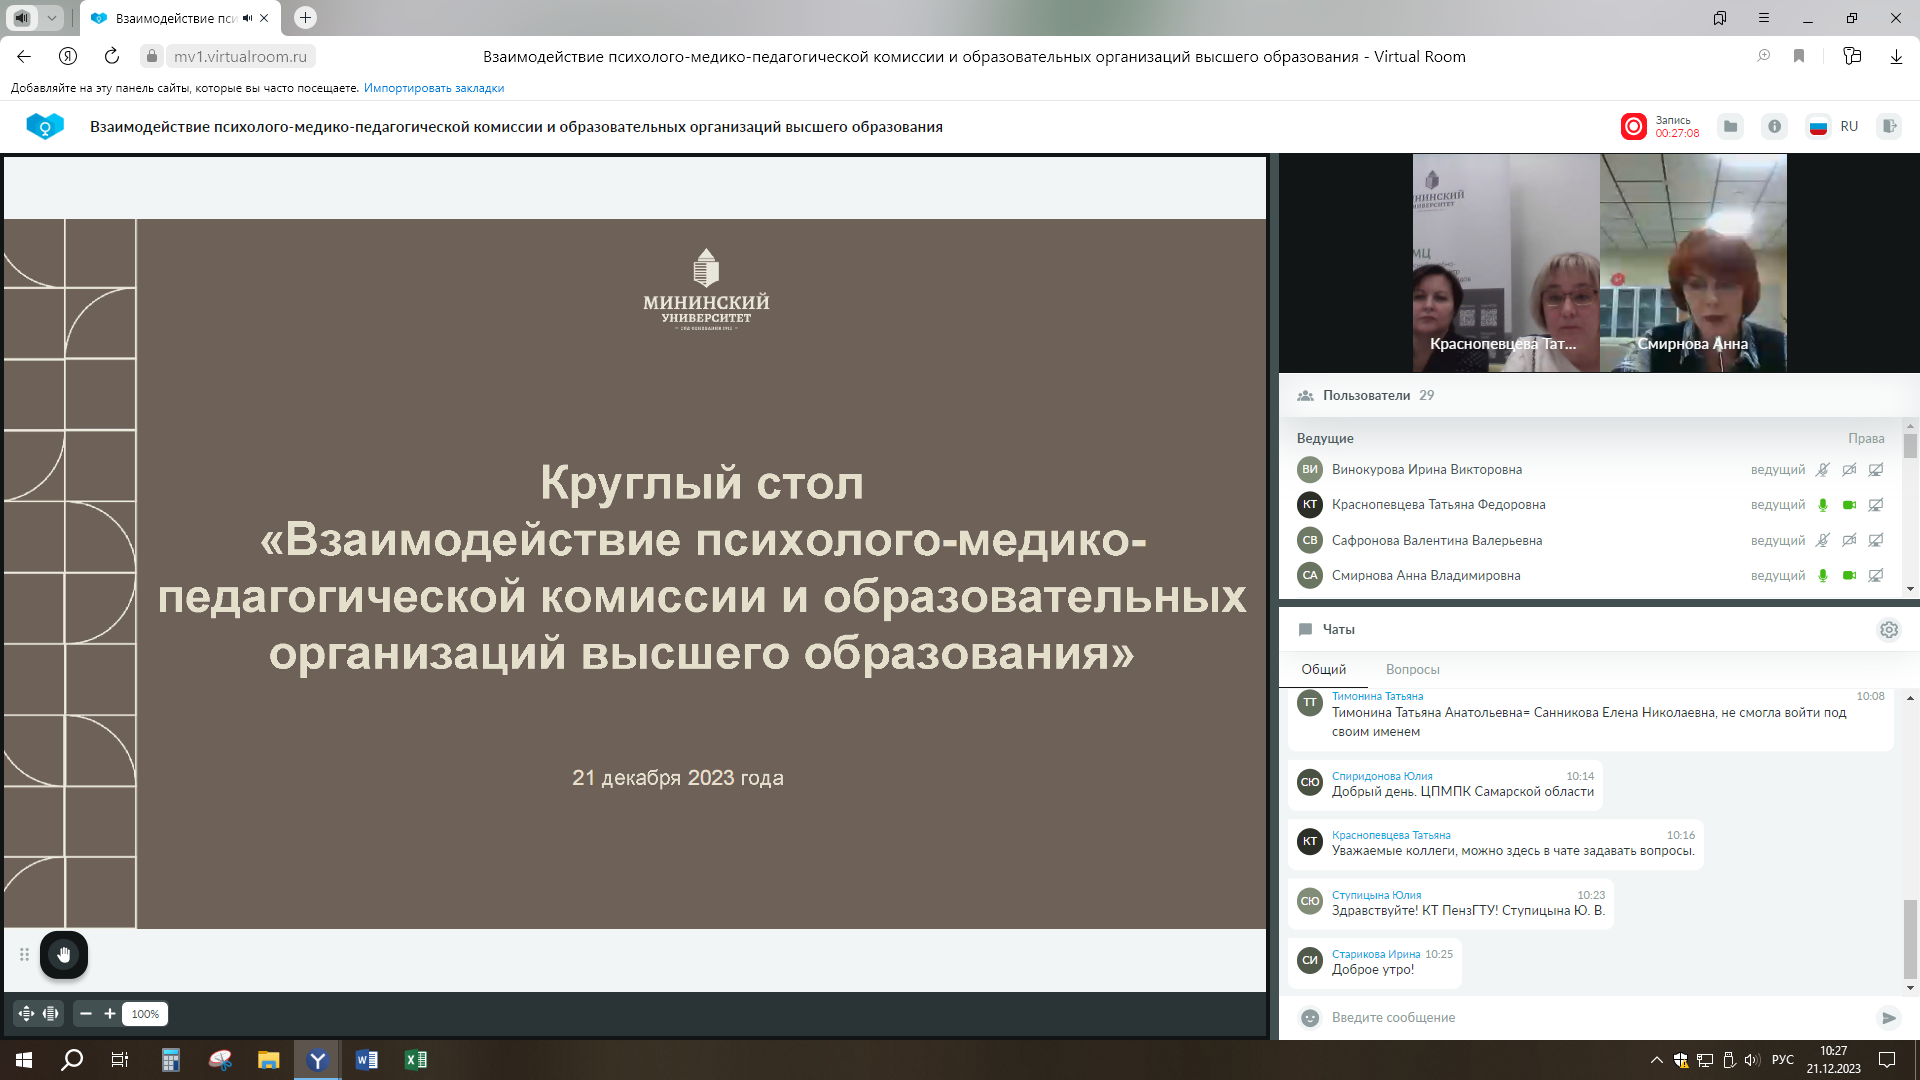Click chat sender name Старикова Ирина
1920x1080 pixels.
click(1376, 955)
